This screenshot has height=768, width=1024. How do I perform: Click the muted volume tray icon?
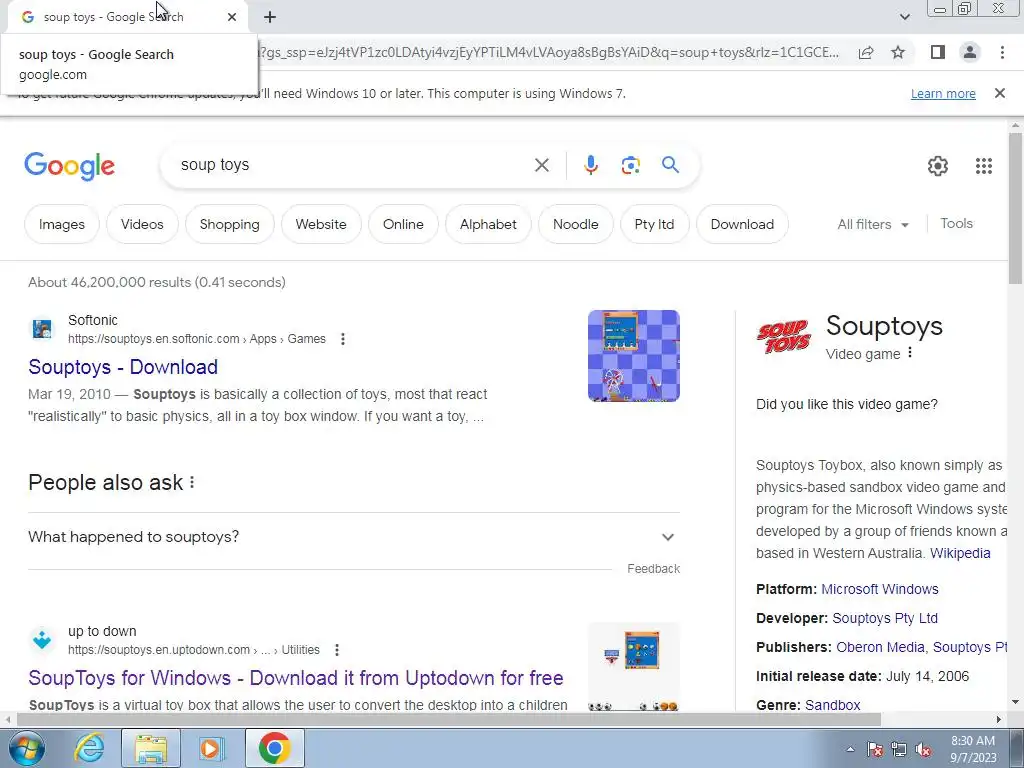pos(923,750)
